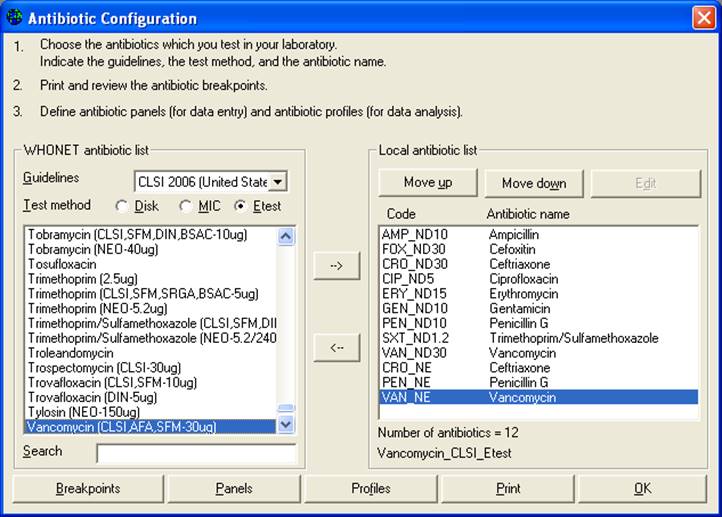Click into the Search field

point(196,453)
